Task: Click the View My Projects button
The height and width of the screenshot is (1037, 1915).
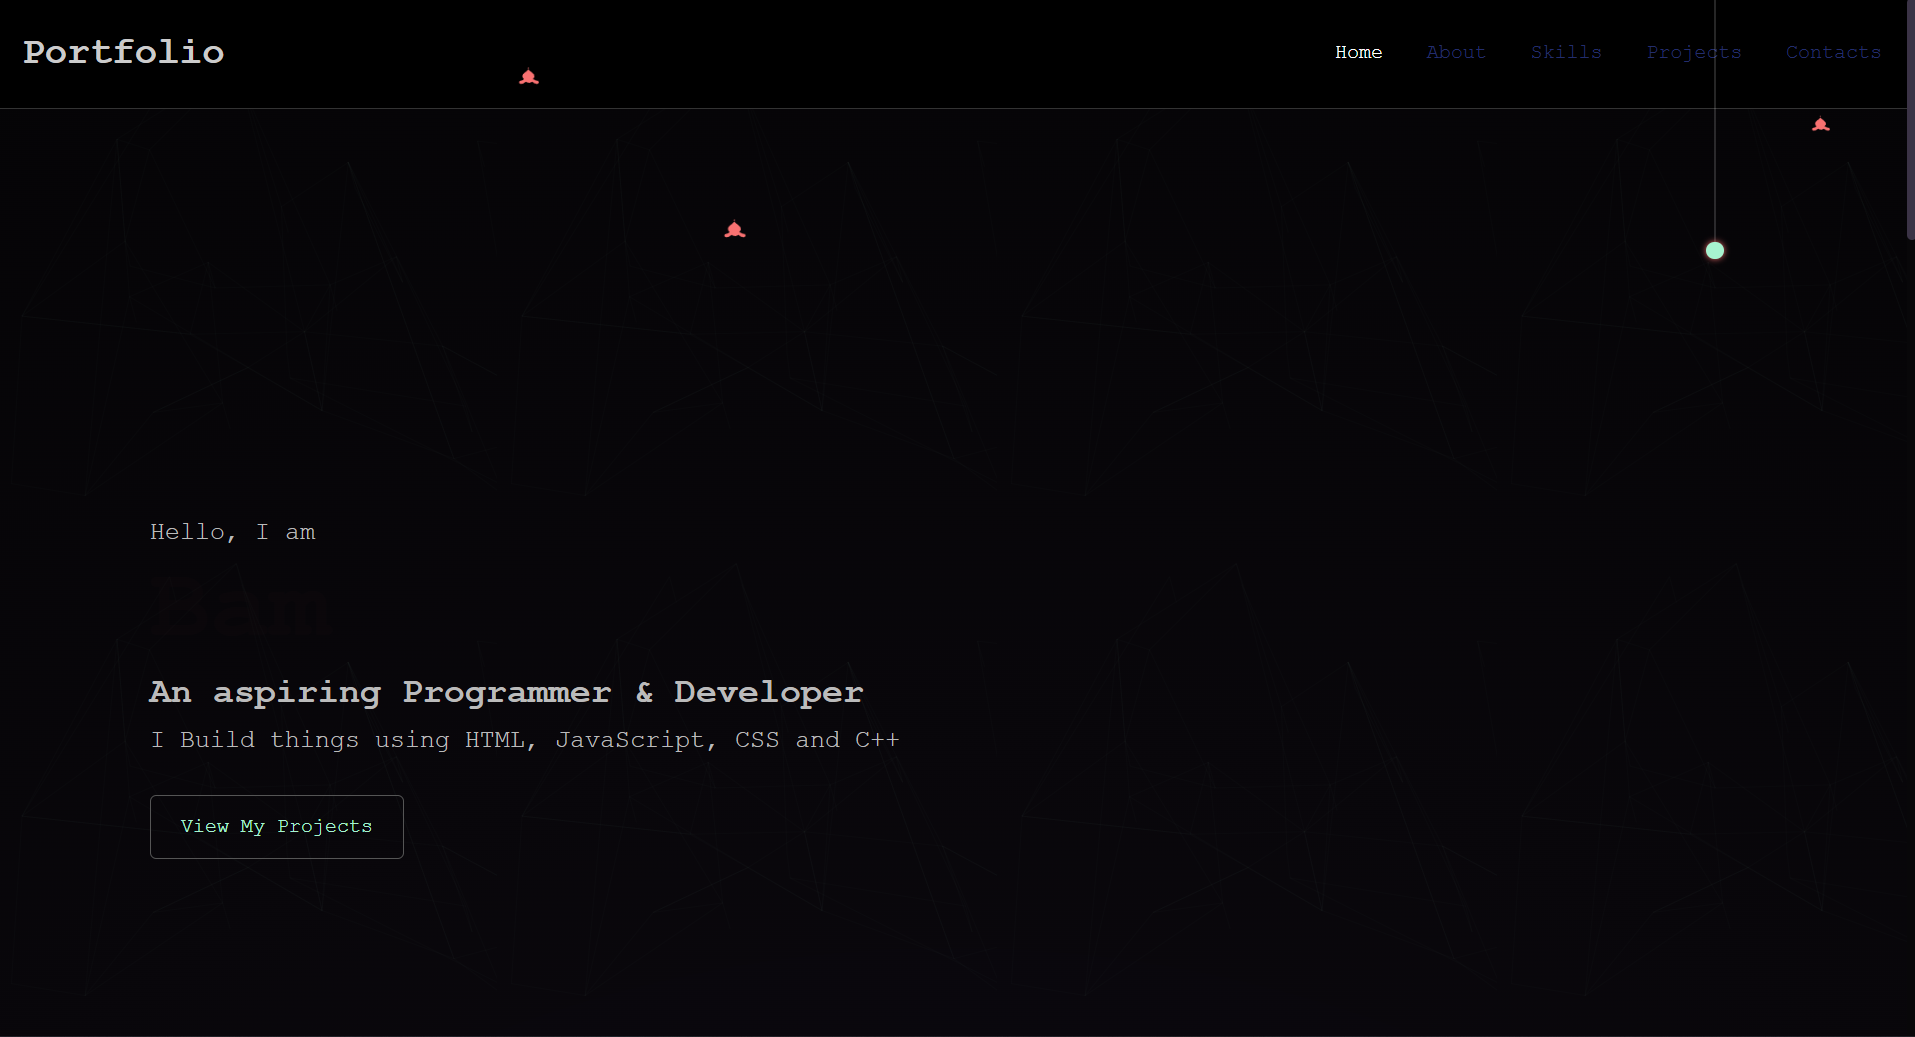Action: point(277,827)
